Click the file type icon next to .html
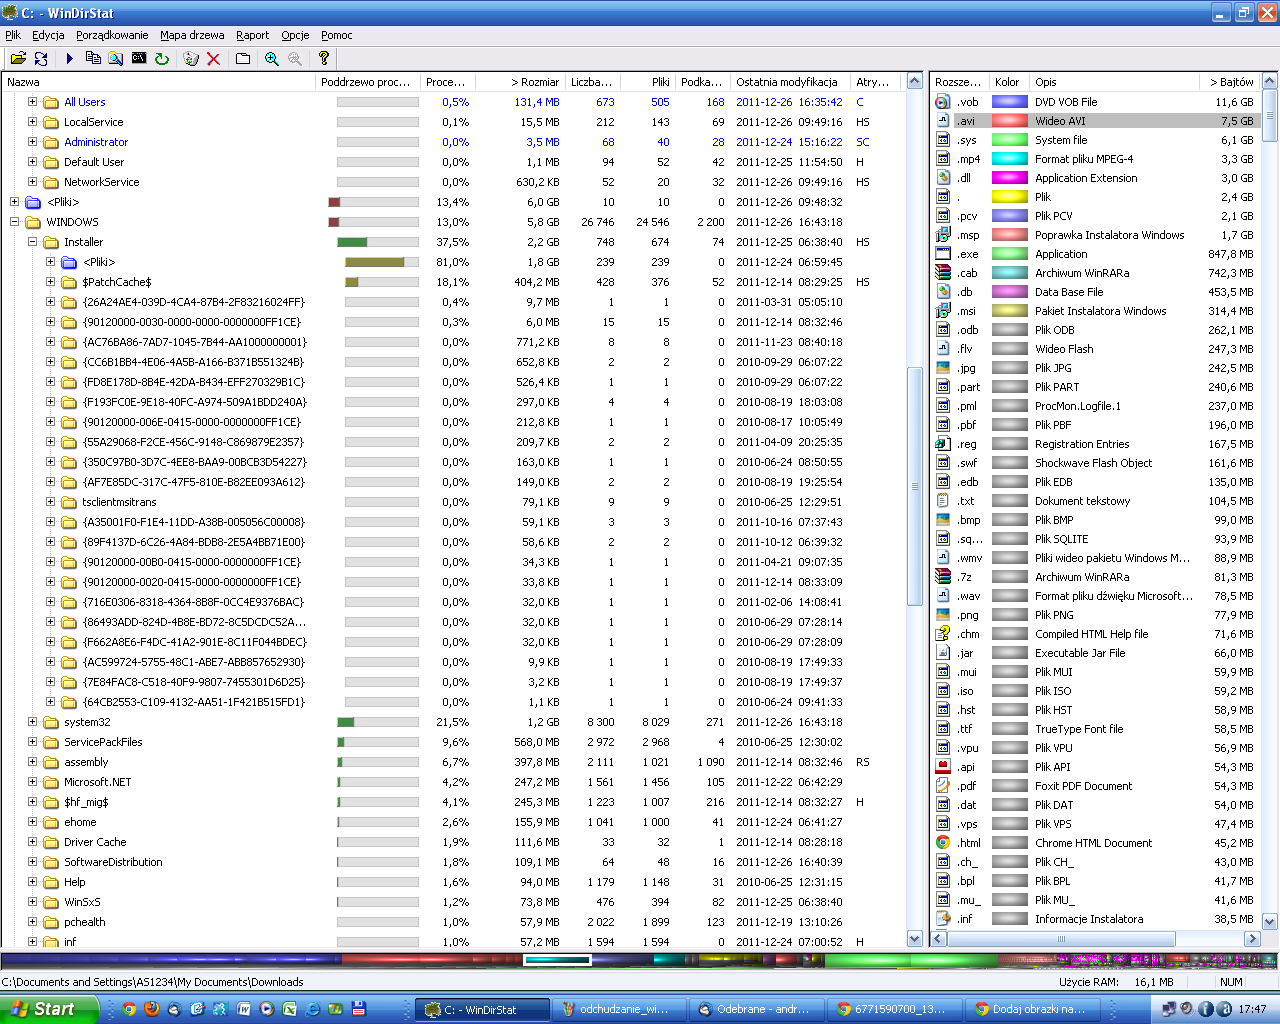Screen dimensions: 1280x1024 pos(942,843)
